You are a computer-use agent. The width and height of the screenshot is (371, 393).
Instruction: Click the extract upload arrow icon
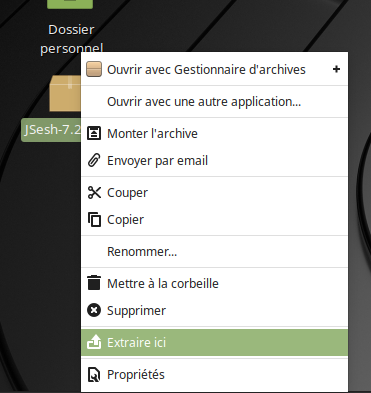point(94,342)
